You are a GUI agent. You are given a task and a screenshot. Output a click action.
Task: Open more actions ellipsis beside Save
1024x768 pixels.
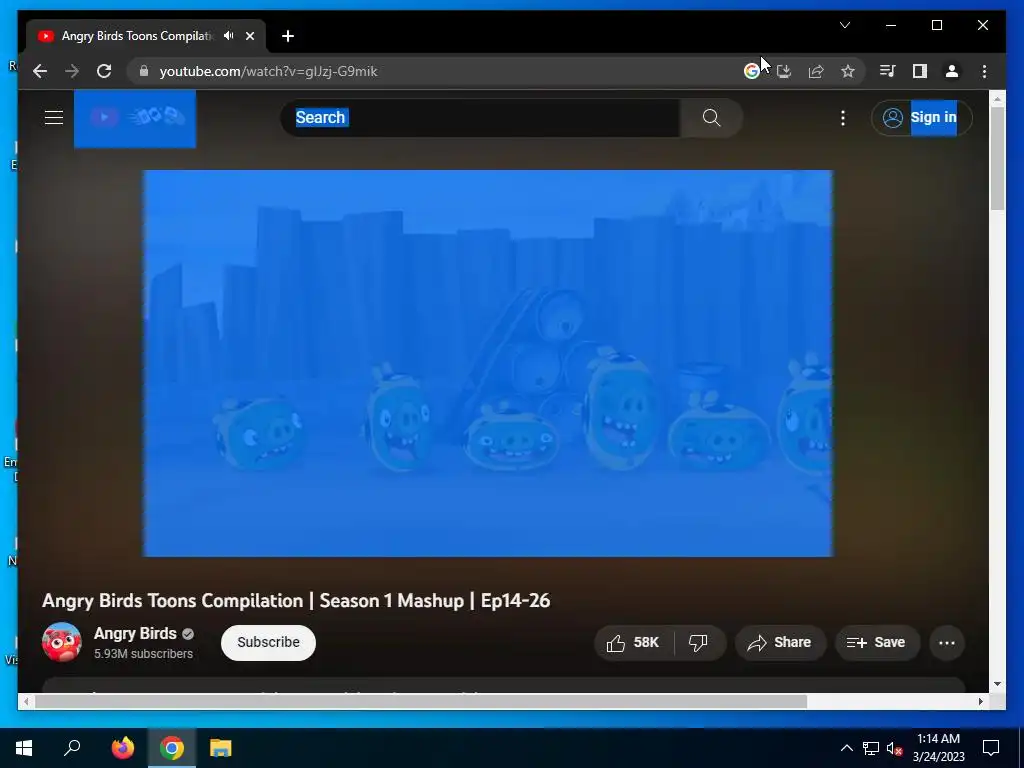tap(947, 643)
